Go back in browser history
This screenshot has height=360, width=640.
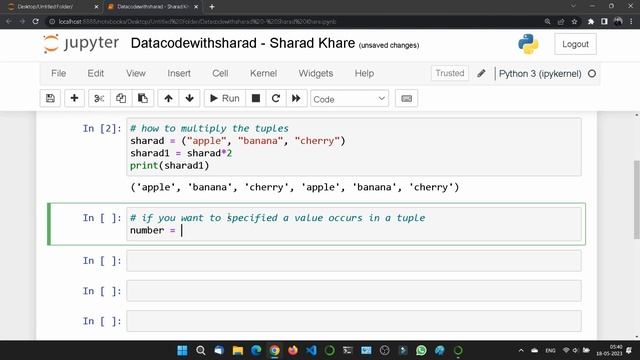point(9,21)
